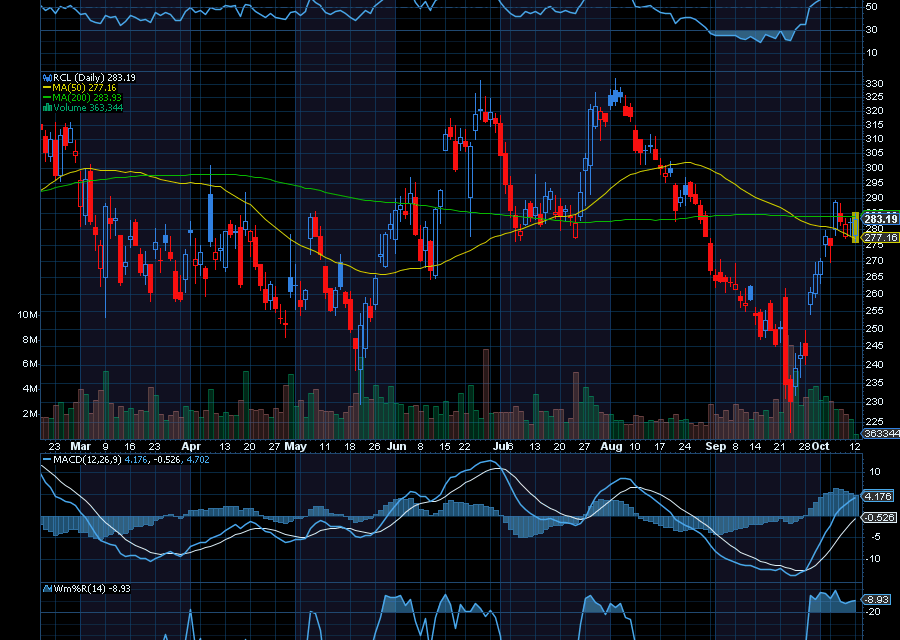Click the candlestick icon beside RCL (Daily)
Screen dimensions: 900x640
click(47, 77)
